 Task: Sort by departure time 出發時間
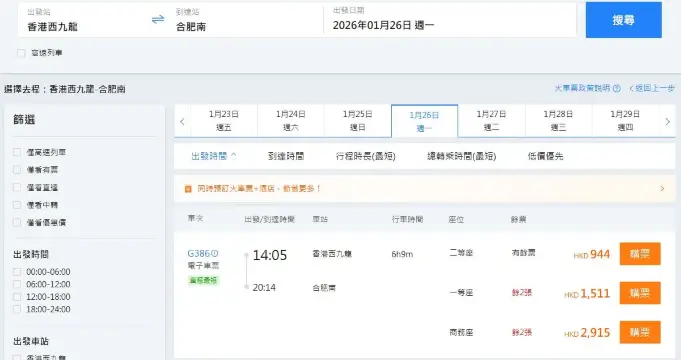click(214, 156)
